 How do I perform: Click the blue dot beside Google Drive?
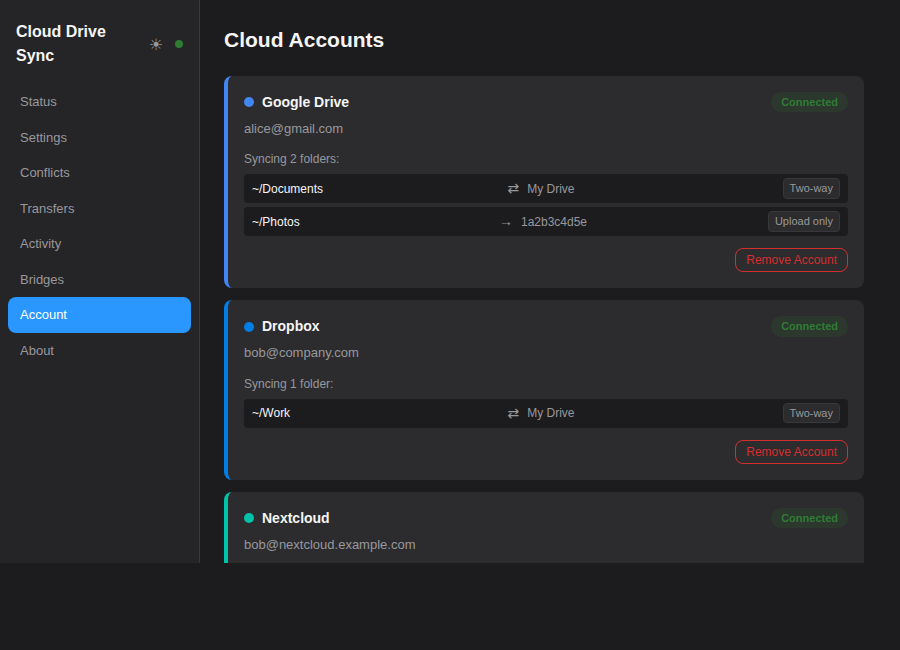pos(249,102)
